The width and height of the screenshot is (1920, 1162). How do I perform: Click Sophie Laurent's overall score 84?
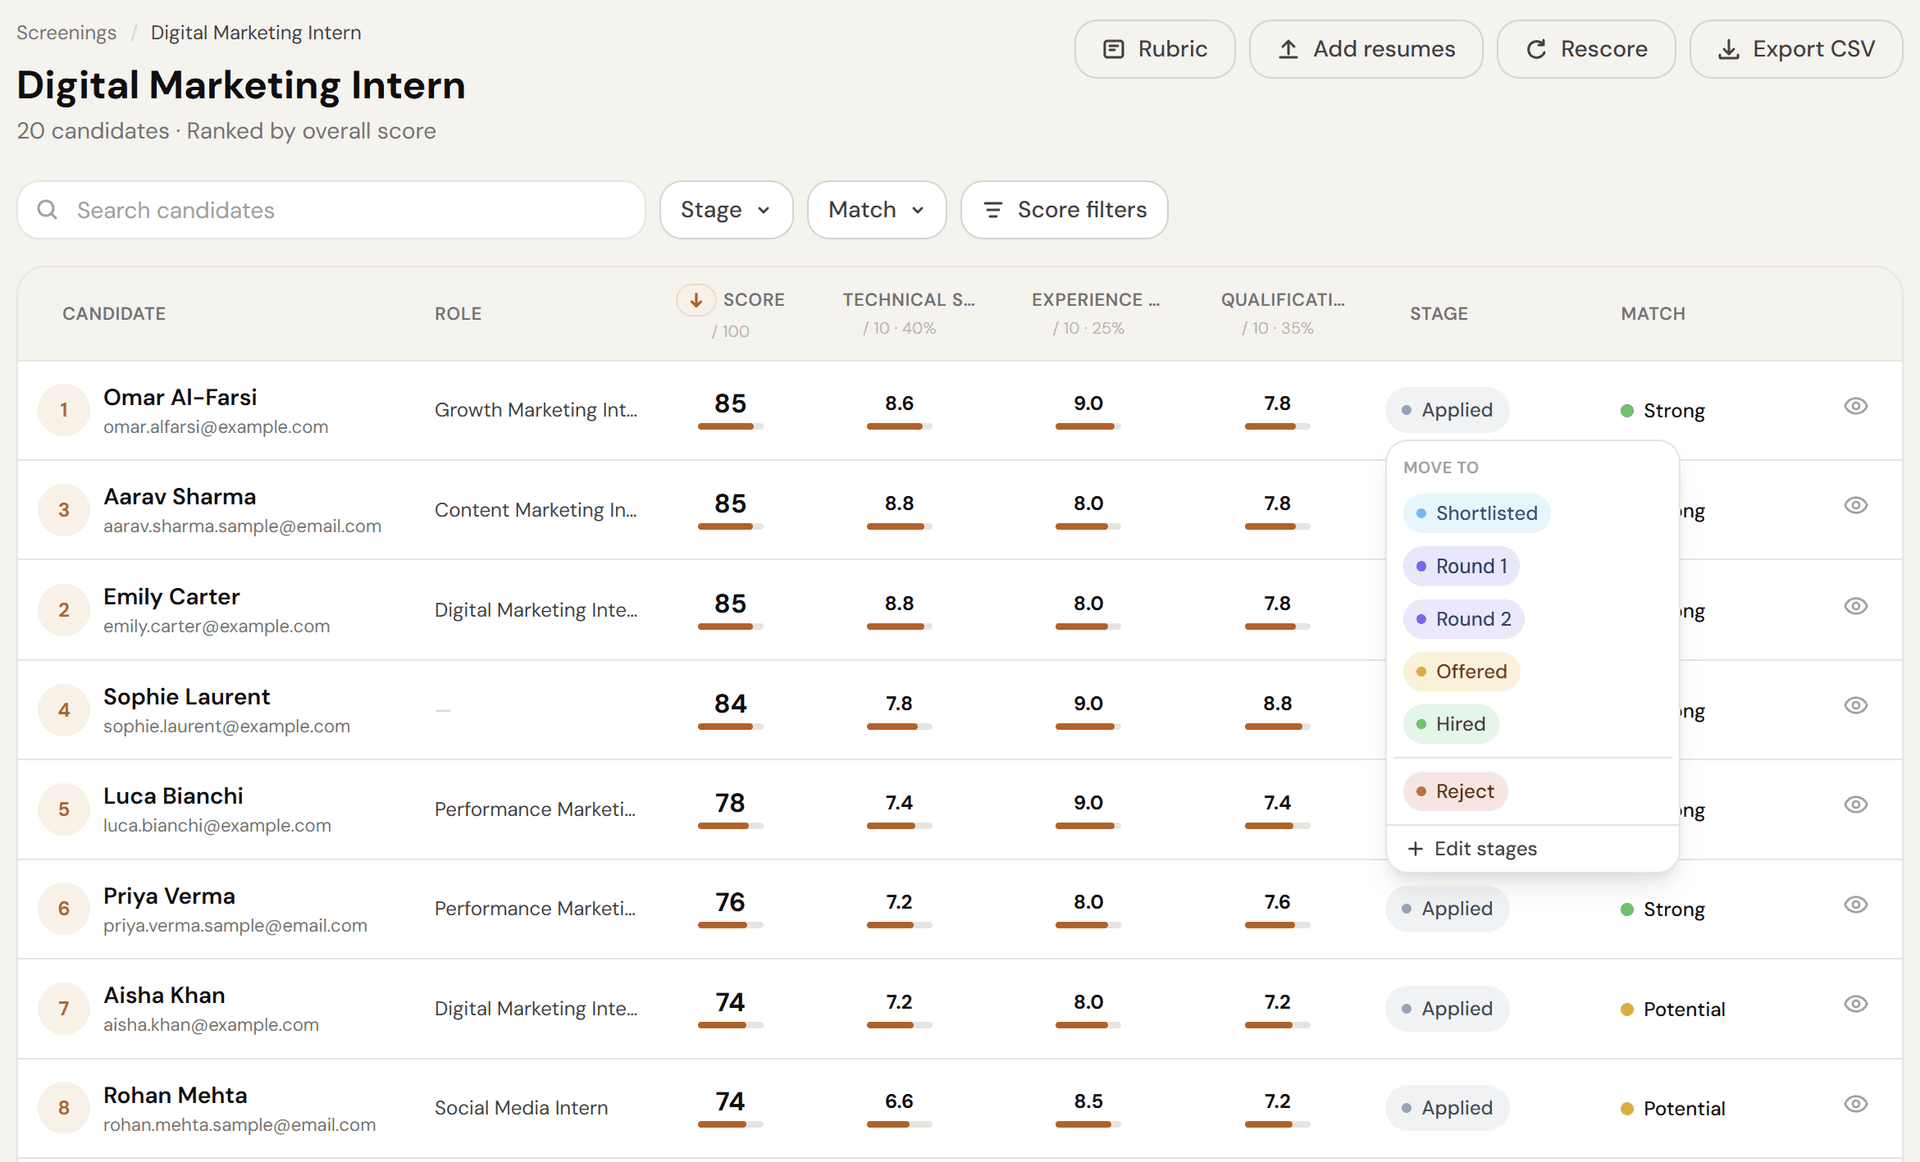coord(730,704)
